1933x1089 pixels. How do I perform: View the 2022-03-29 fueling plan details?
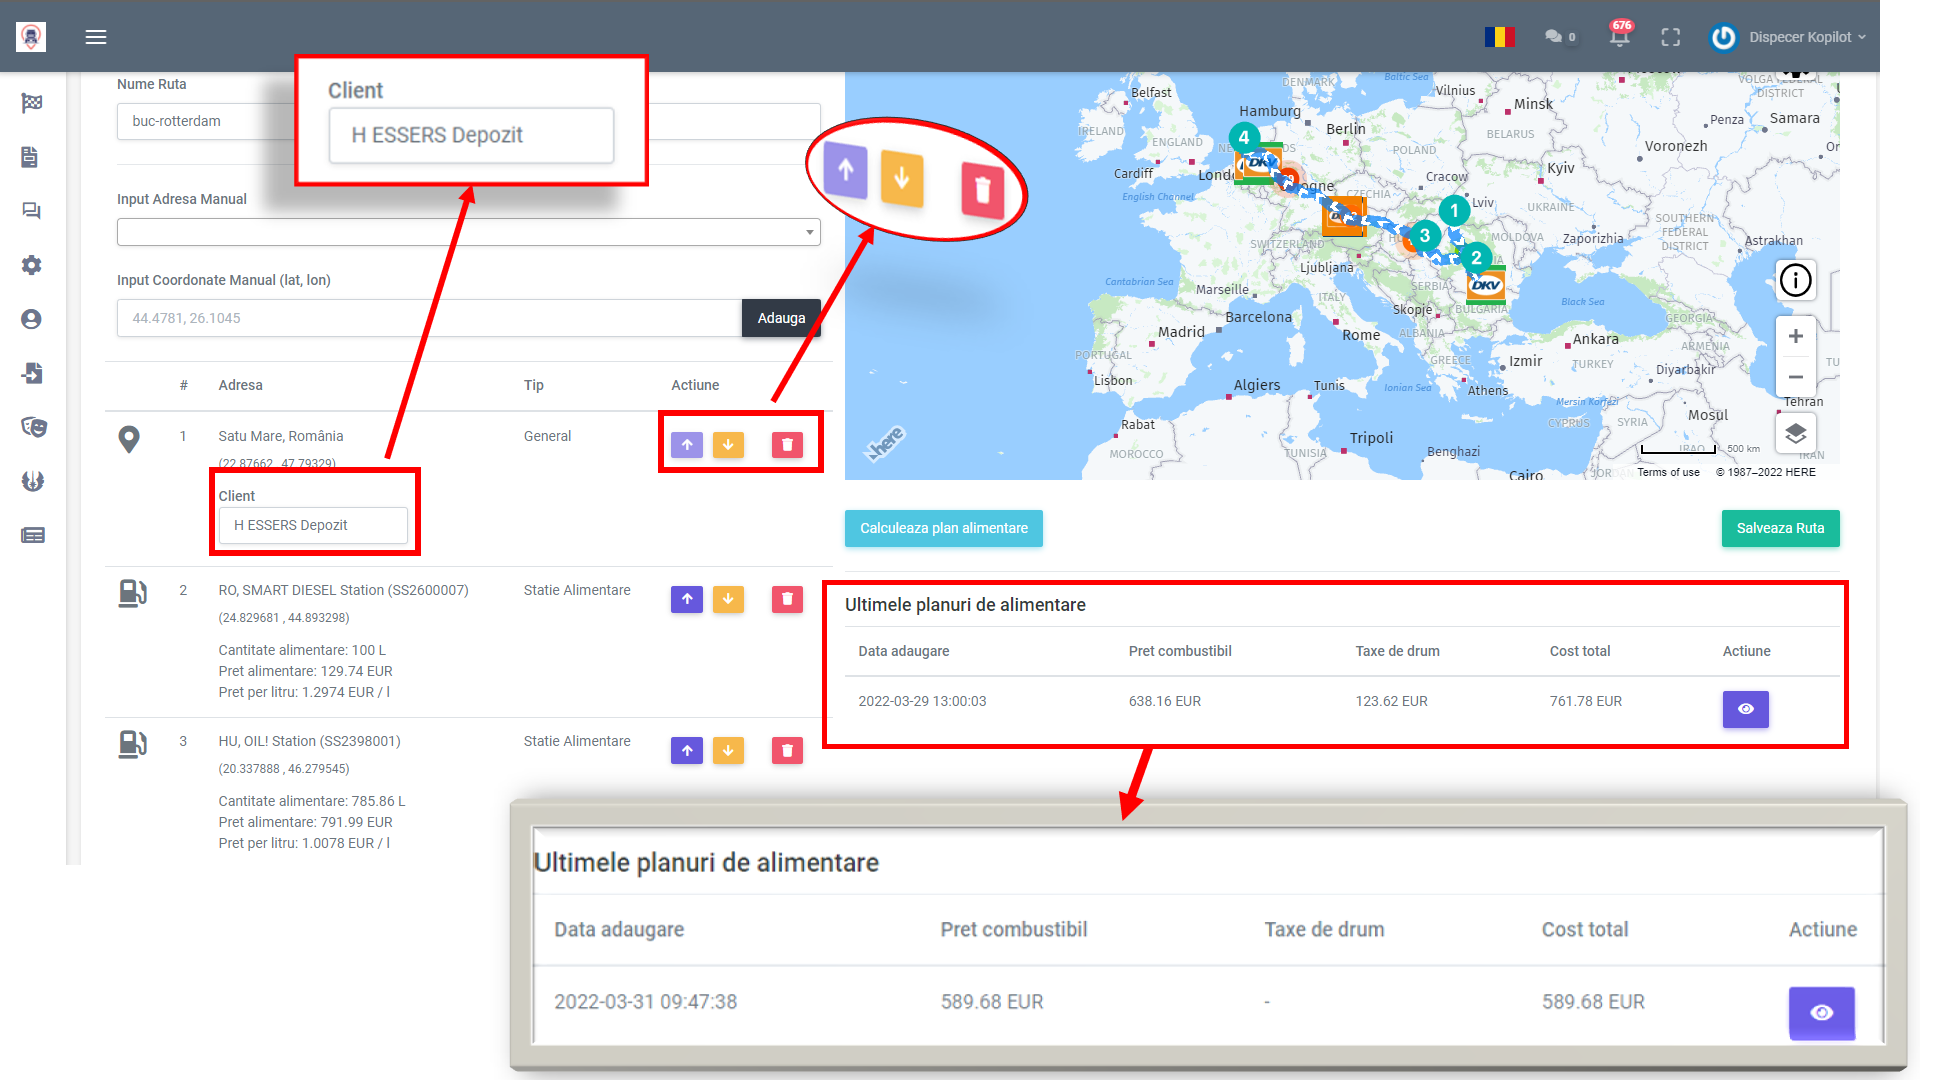pos(1745,709)
